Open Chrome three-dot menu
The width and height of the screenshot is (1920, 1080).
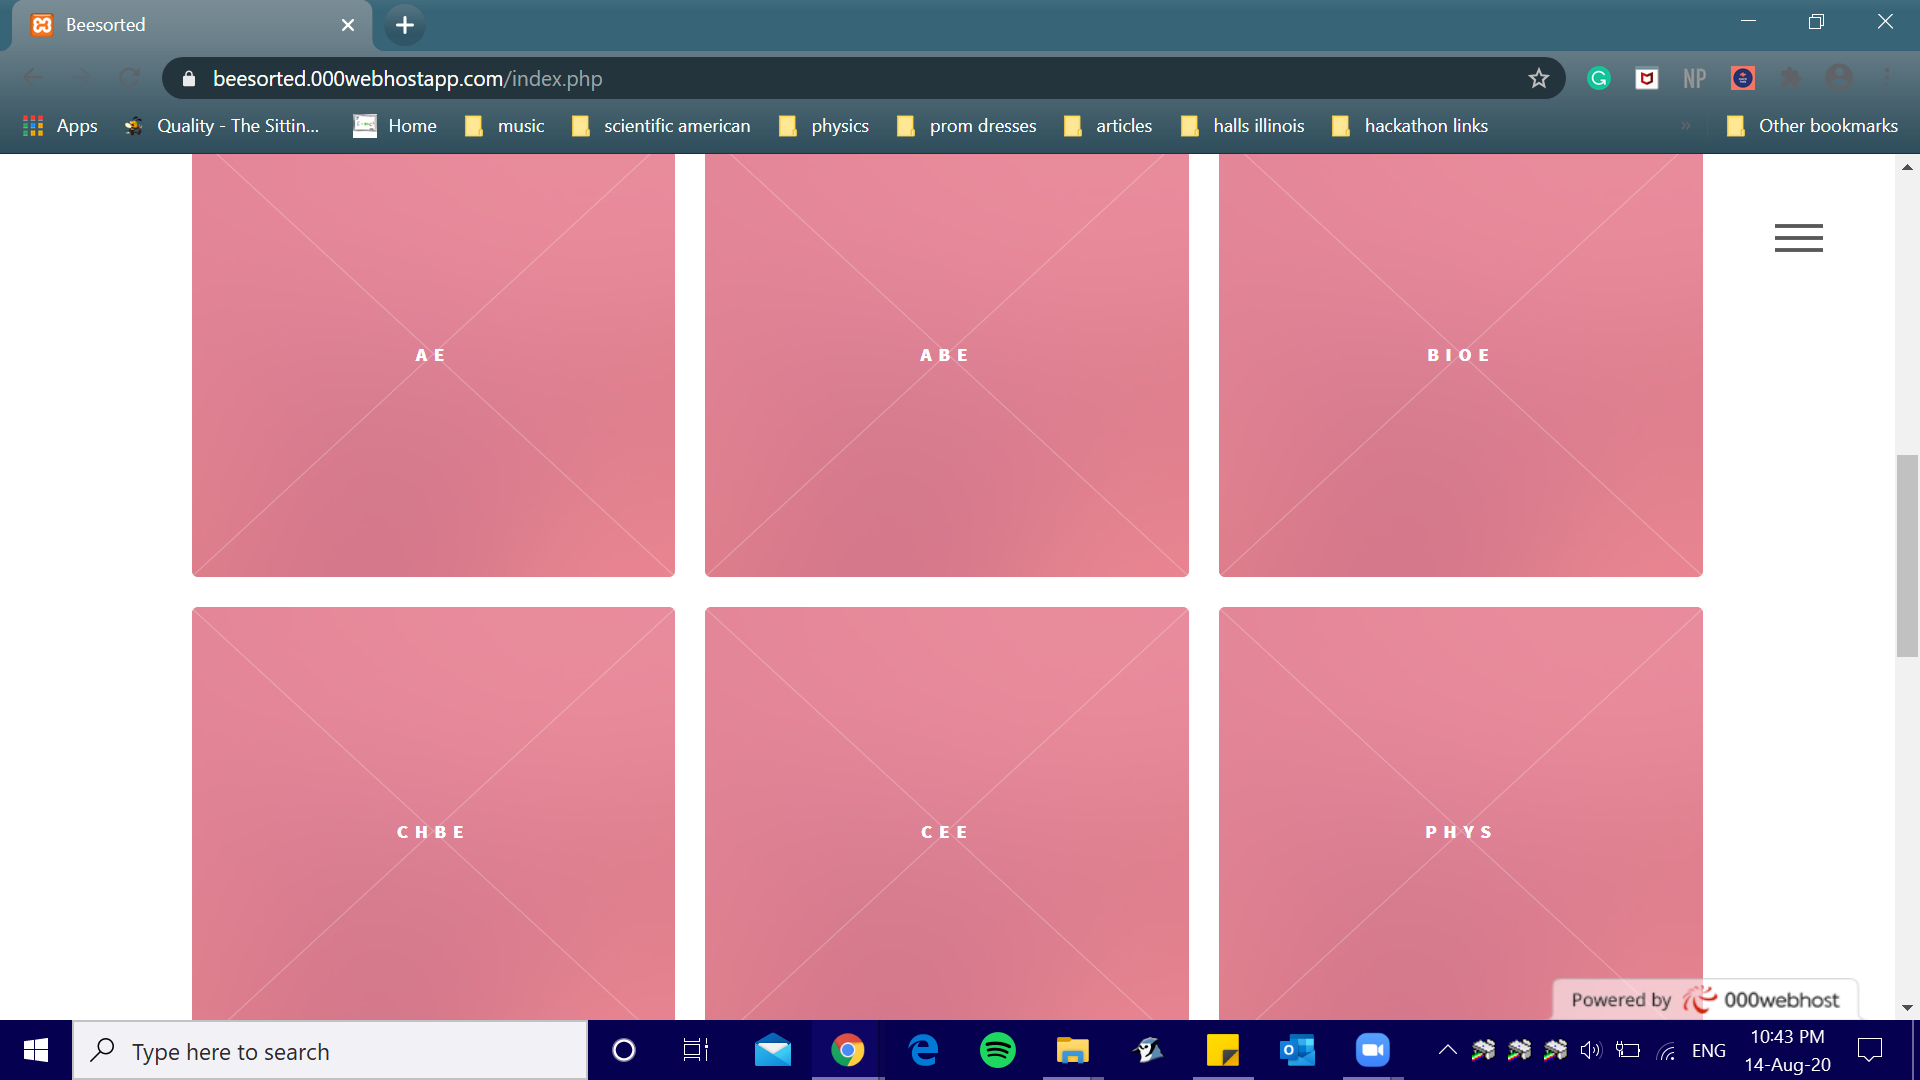1886,78
